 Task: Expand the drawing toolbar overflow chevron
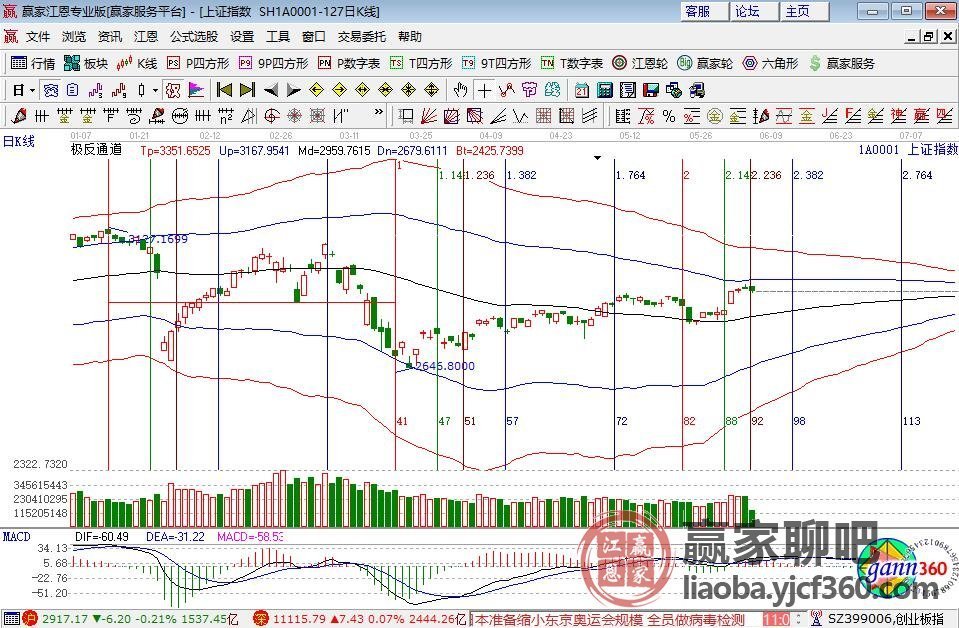click(x=379, y=112)
